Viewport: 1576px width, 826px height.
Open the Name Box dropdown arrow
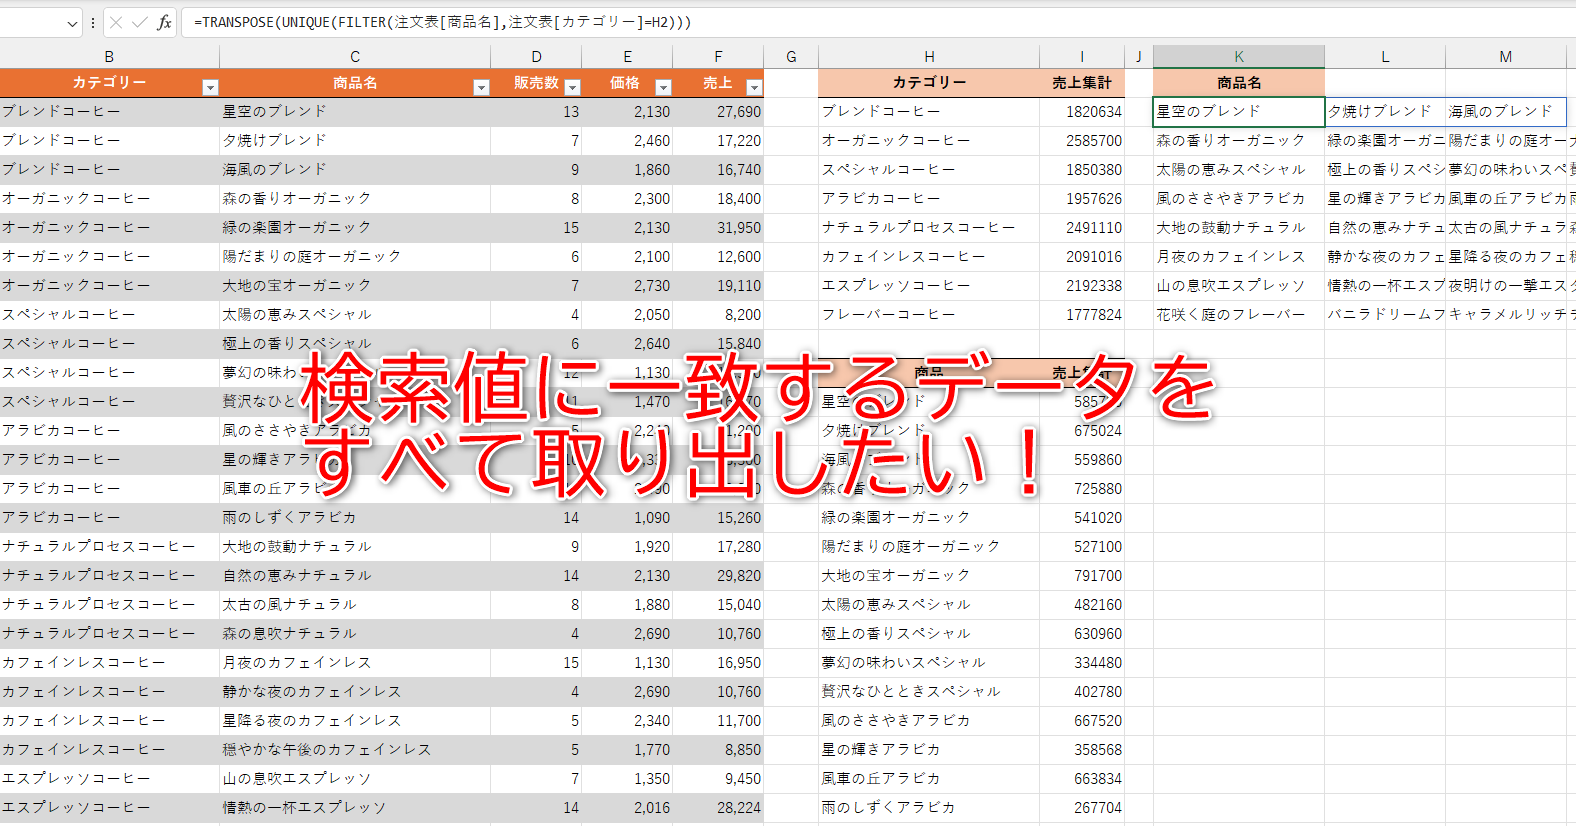(x=72, y=23)
